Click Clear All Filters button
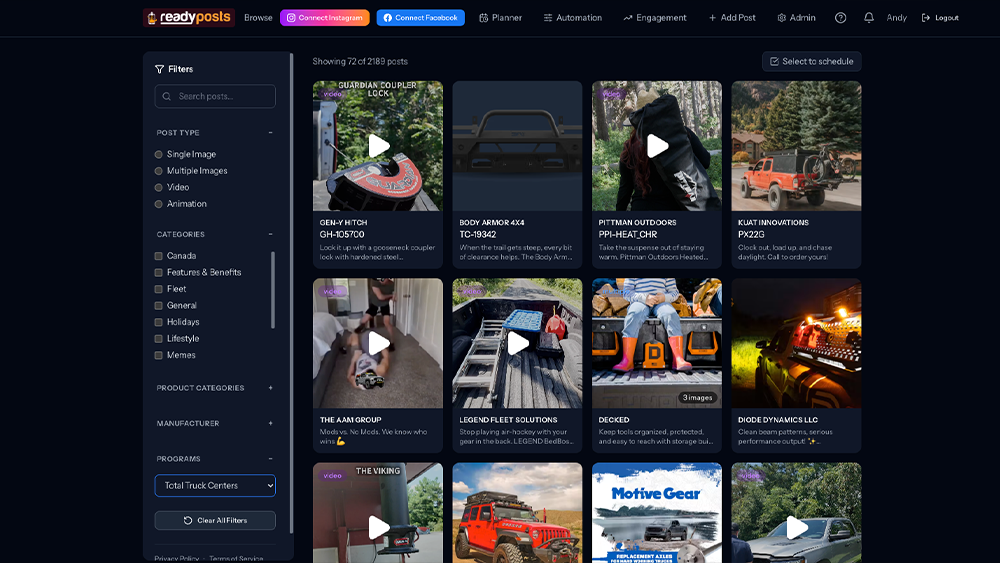Viewport: 1000px width, 563px height. (215, 520)
